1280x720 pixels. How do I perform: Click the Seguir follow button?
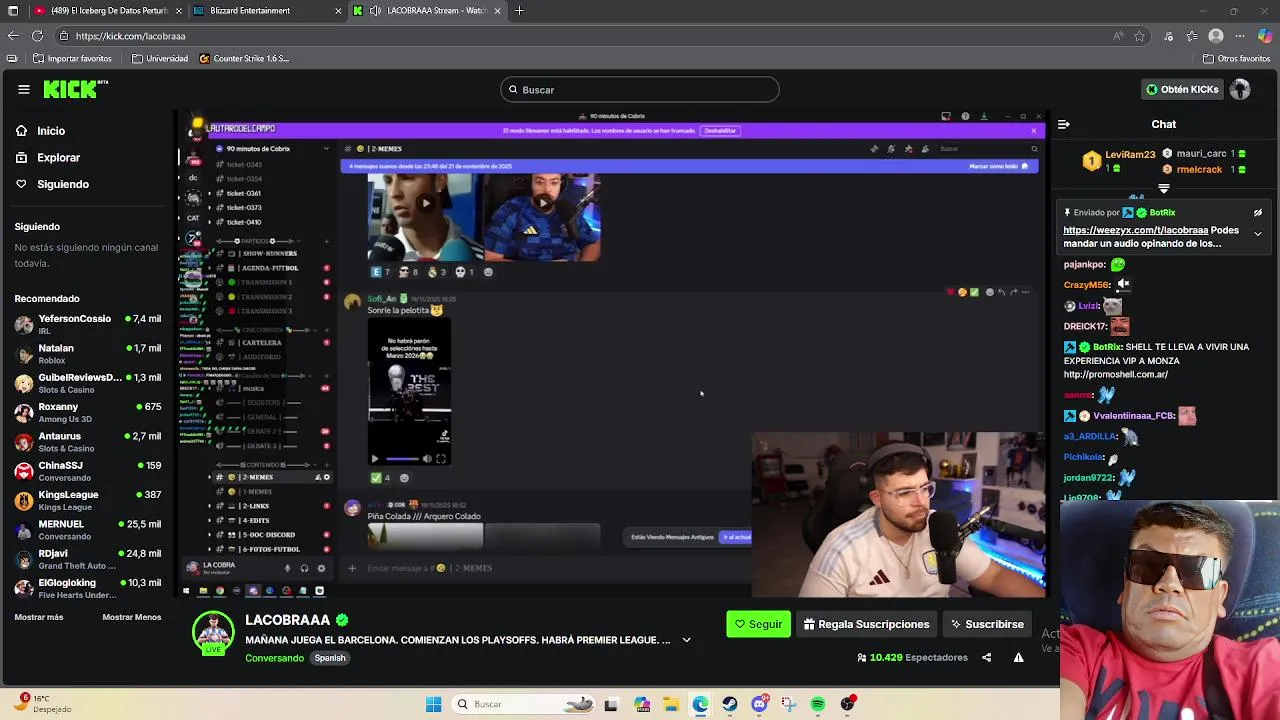758,624
